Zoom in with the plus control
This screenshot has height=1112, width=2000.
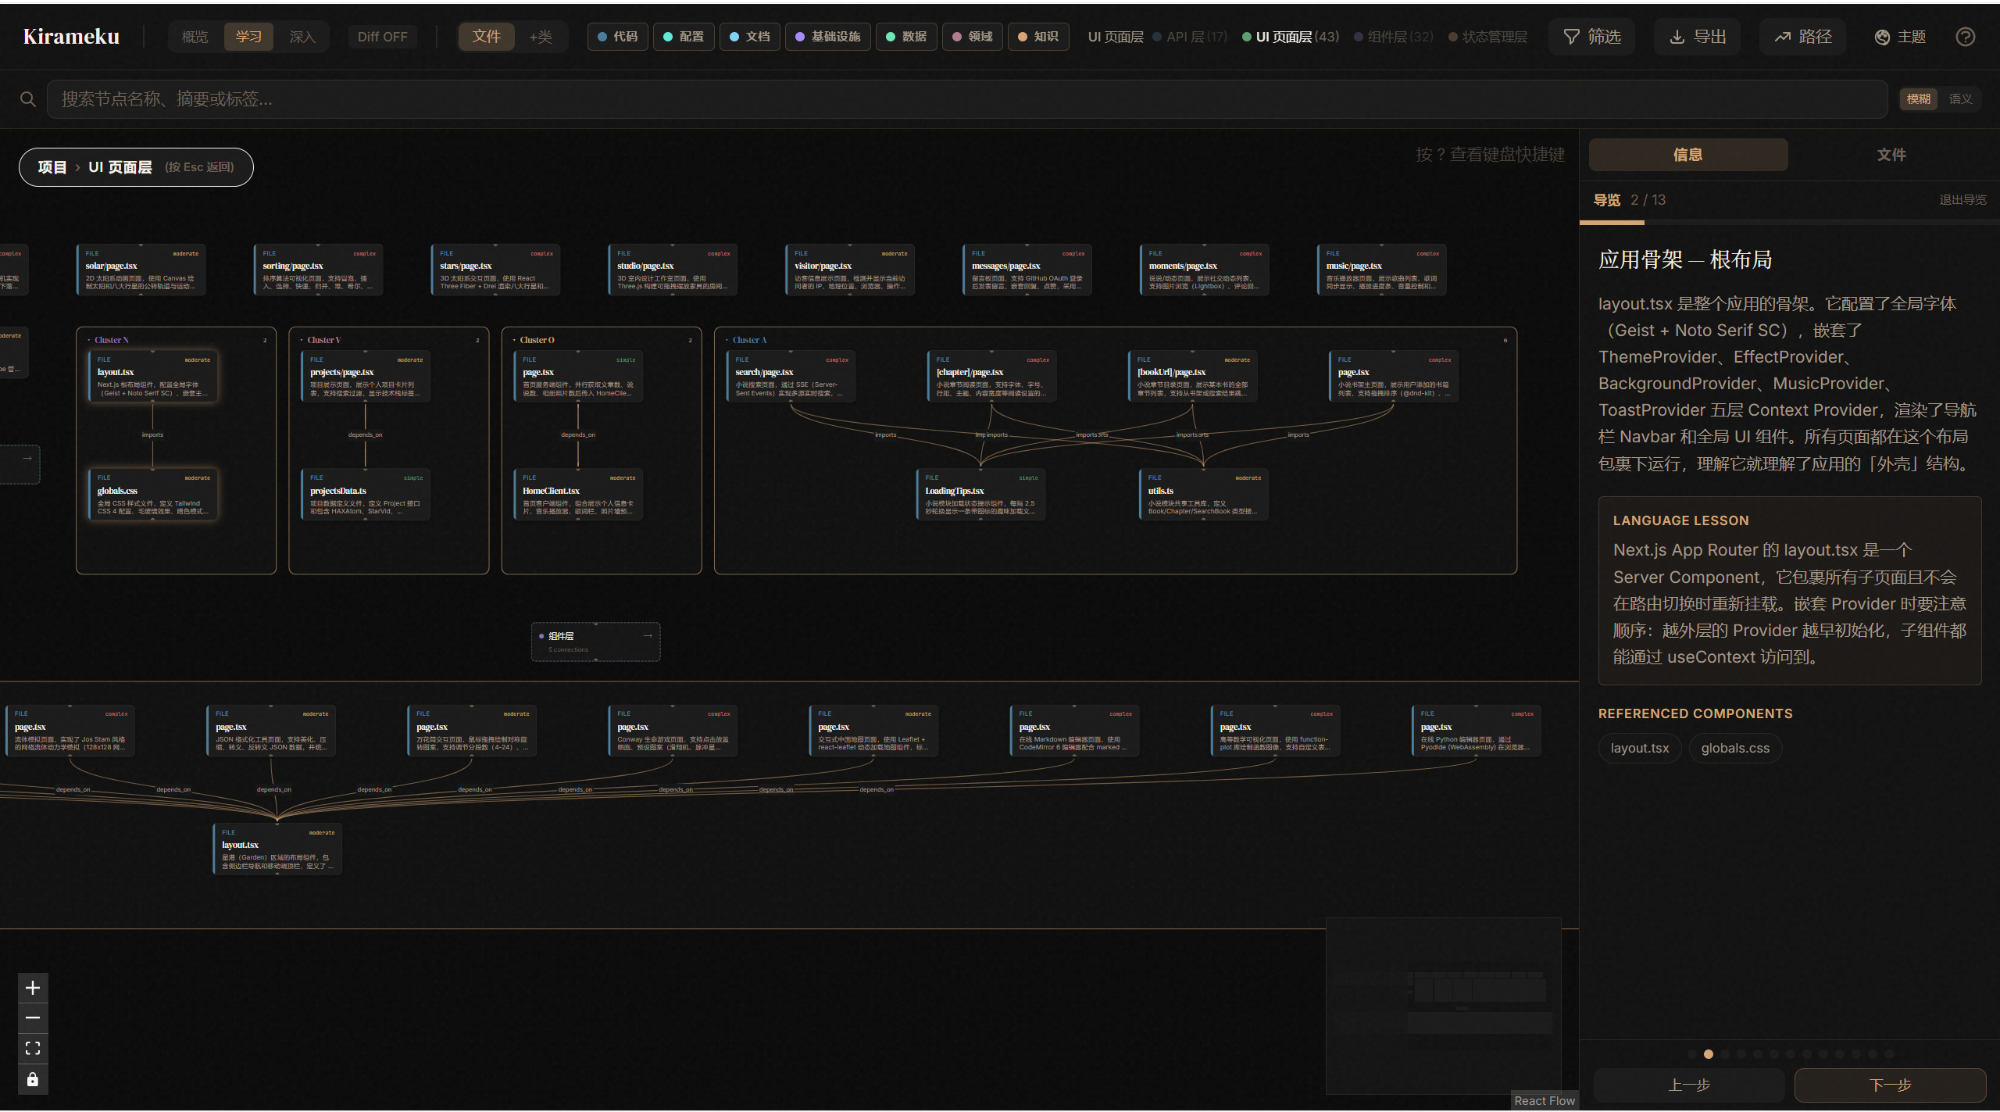pos(33,988)
